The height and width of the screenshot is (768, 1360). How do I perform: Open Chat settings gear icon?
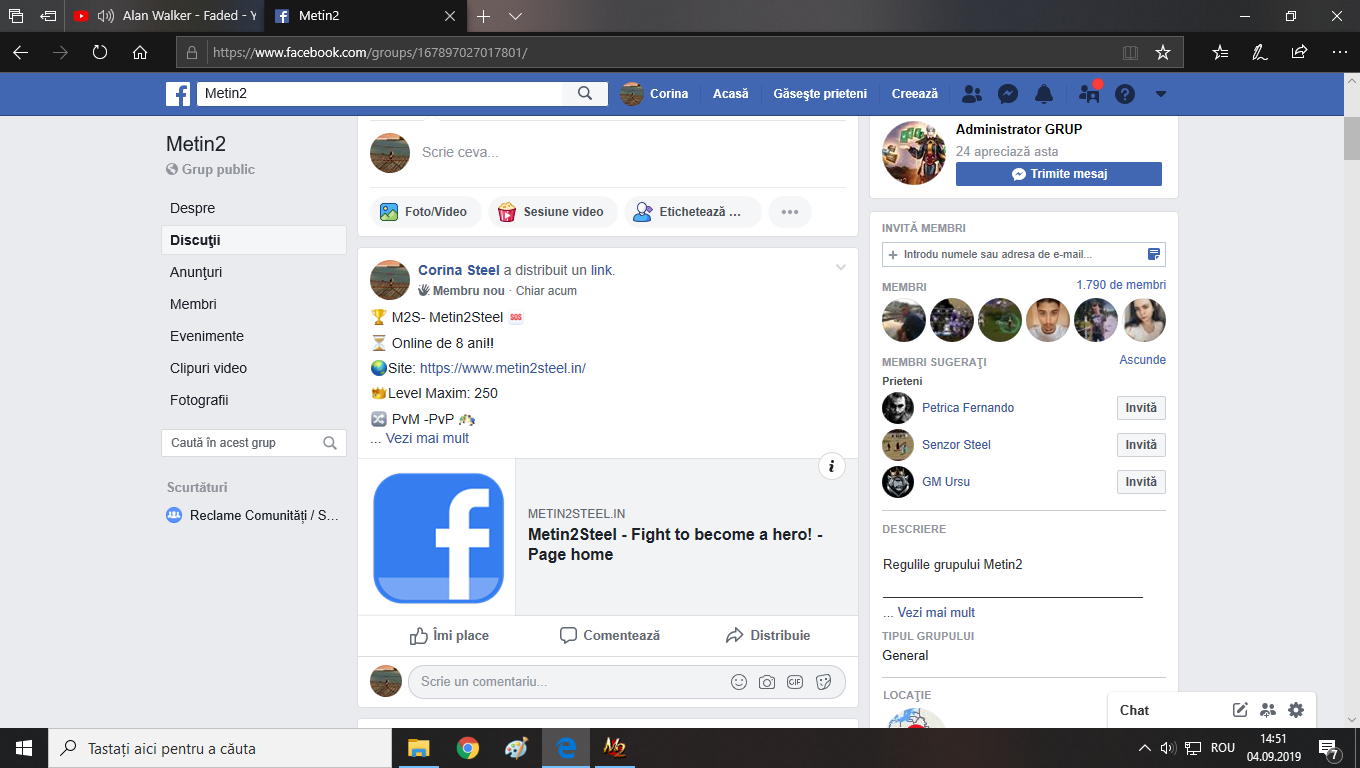coord(1296,710)
